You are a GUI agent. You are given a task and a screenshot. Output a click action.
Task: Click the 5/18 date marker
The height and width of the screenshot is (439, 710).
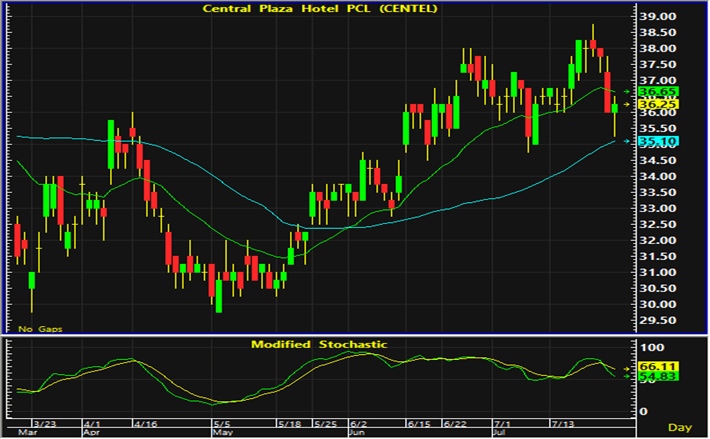tap(290, 424)
